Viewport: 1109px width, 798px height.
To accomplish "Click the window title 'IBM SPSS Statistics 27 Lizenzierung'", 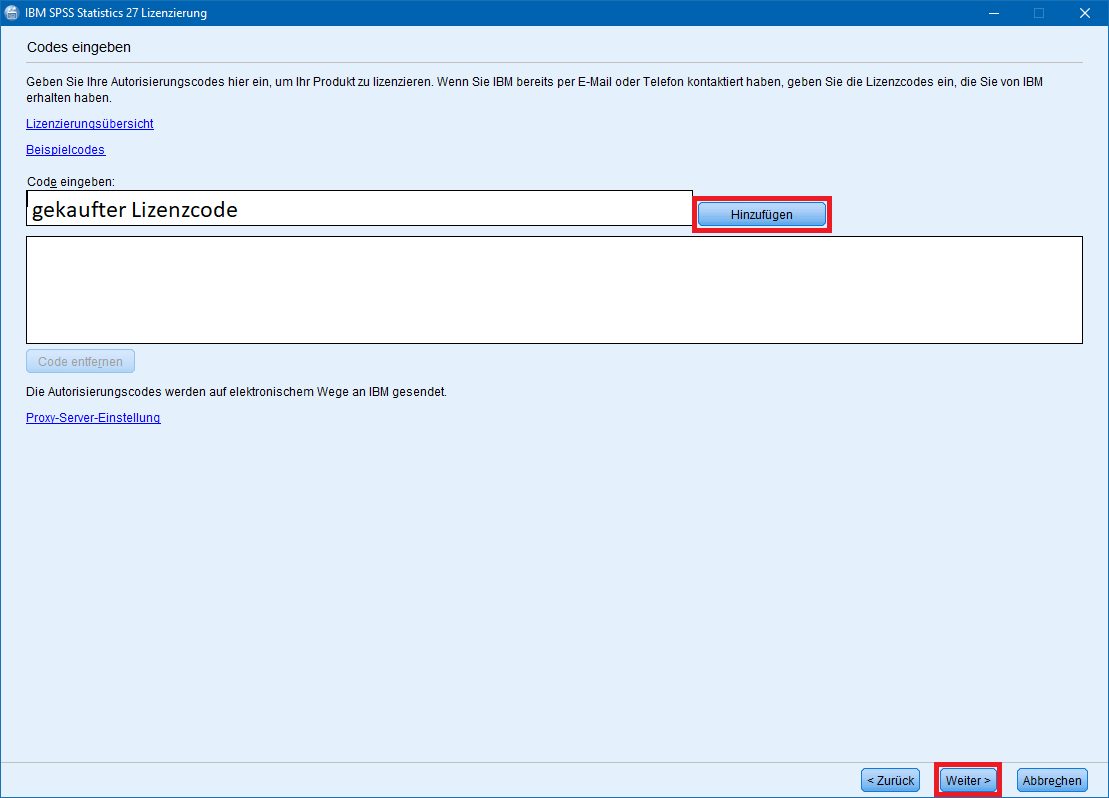I will 116,13.
